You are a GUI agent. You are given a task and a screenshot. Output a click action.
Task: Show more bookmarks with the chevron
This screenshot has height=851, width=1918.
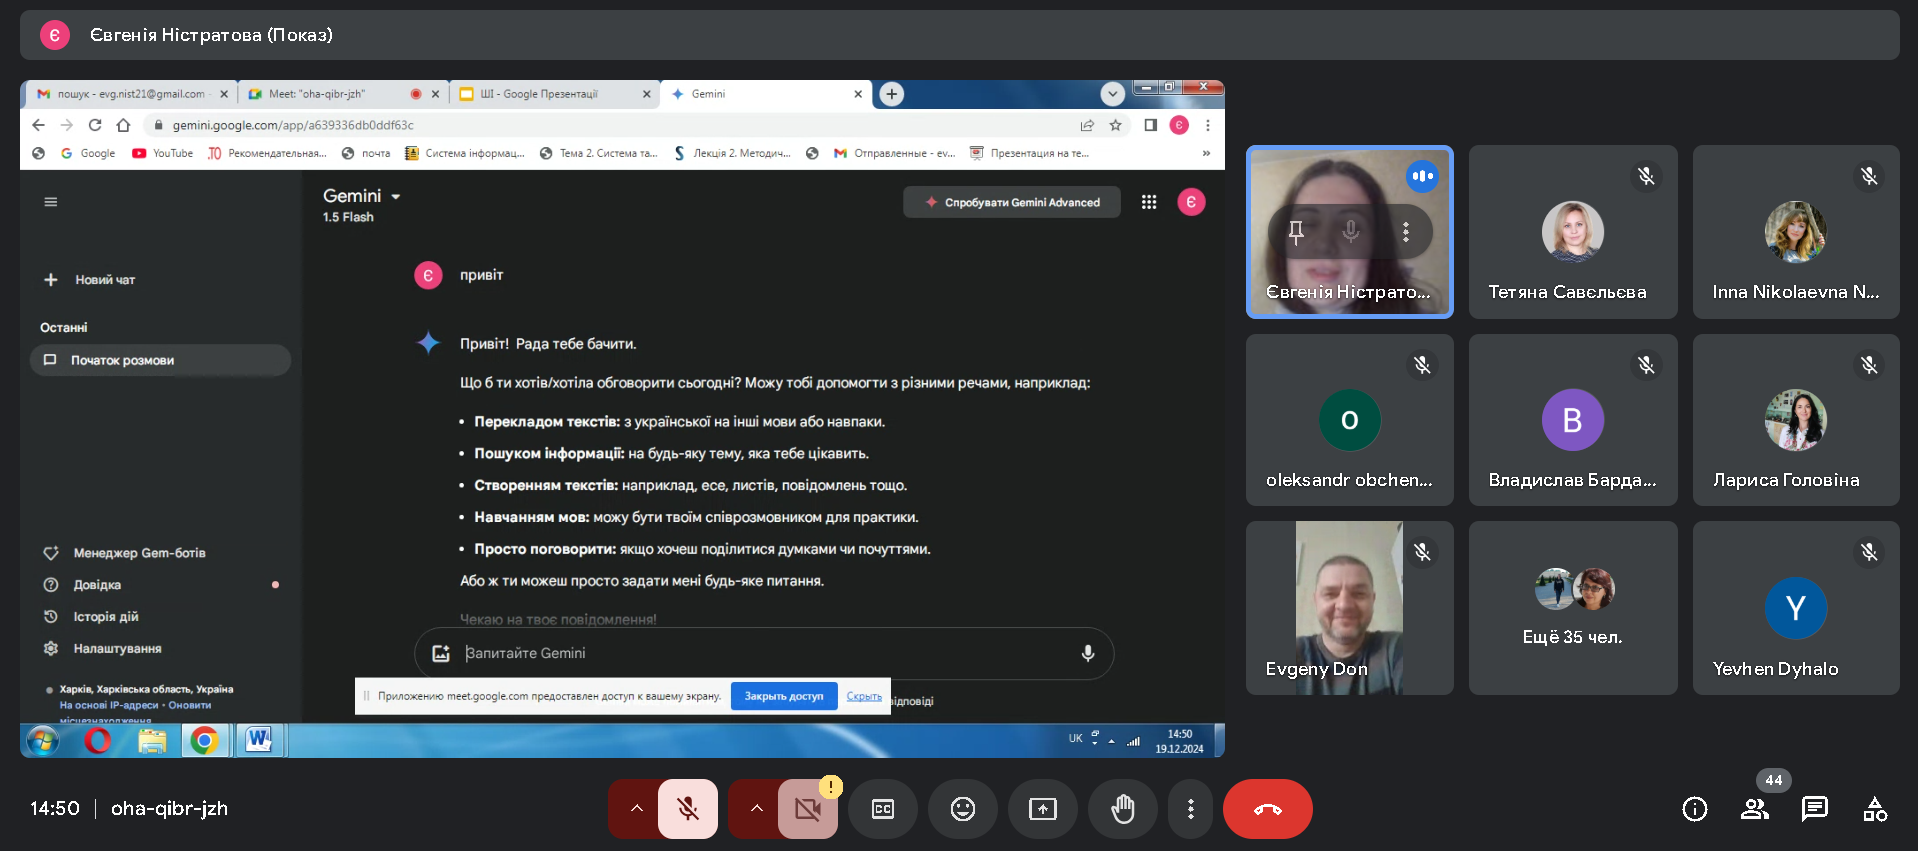(x=1206, y=153)
